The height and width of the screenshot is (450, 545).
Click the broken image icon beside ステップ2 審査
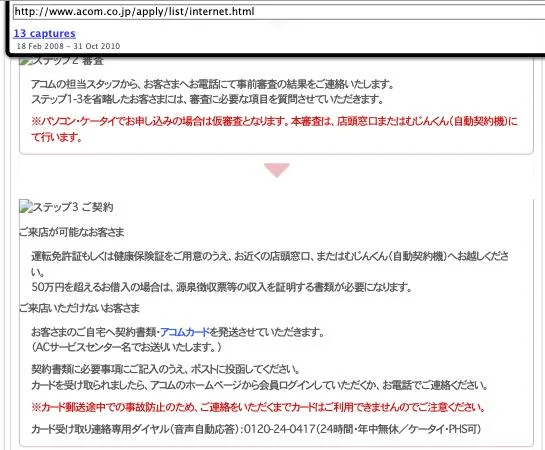26,61
